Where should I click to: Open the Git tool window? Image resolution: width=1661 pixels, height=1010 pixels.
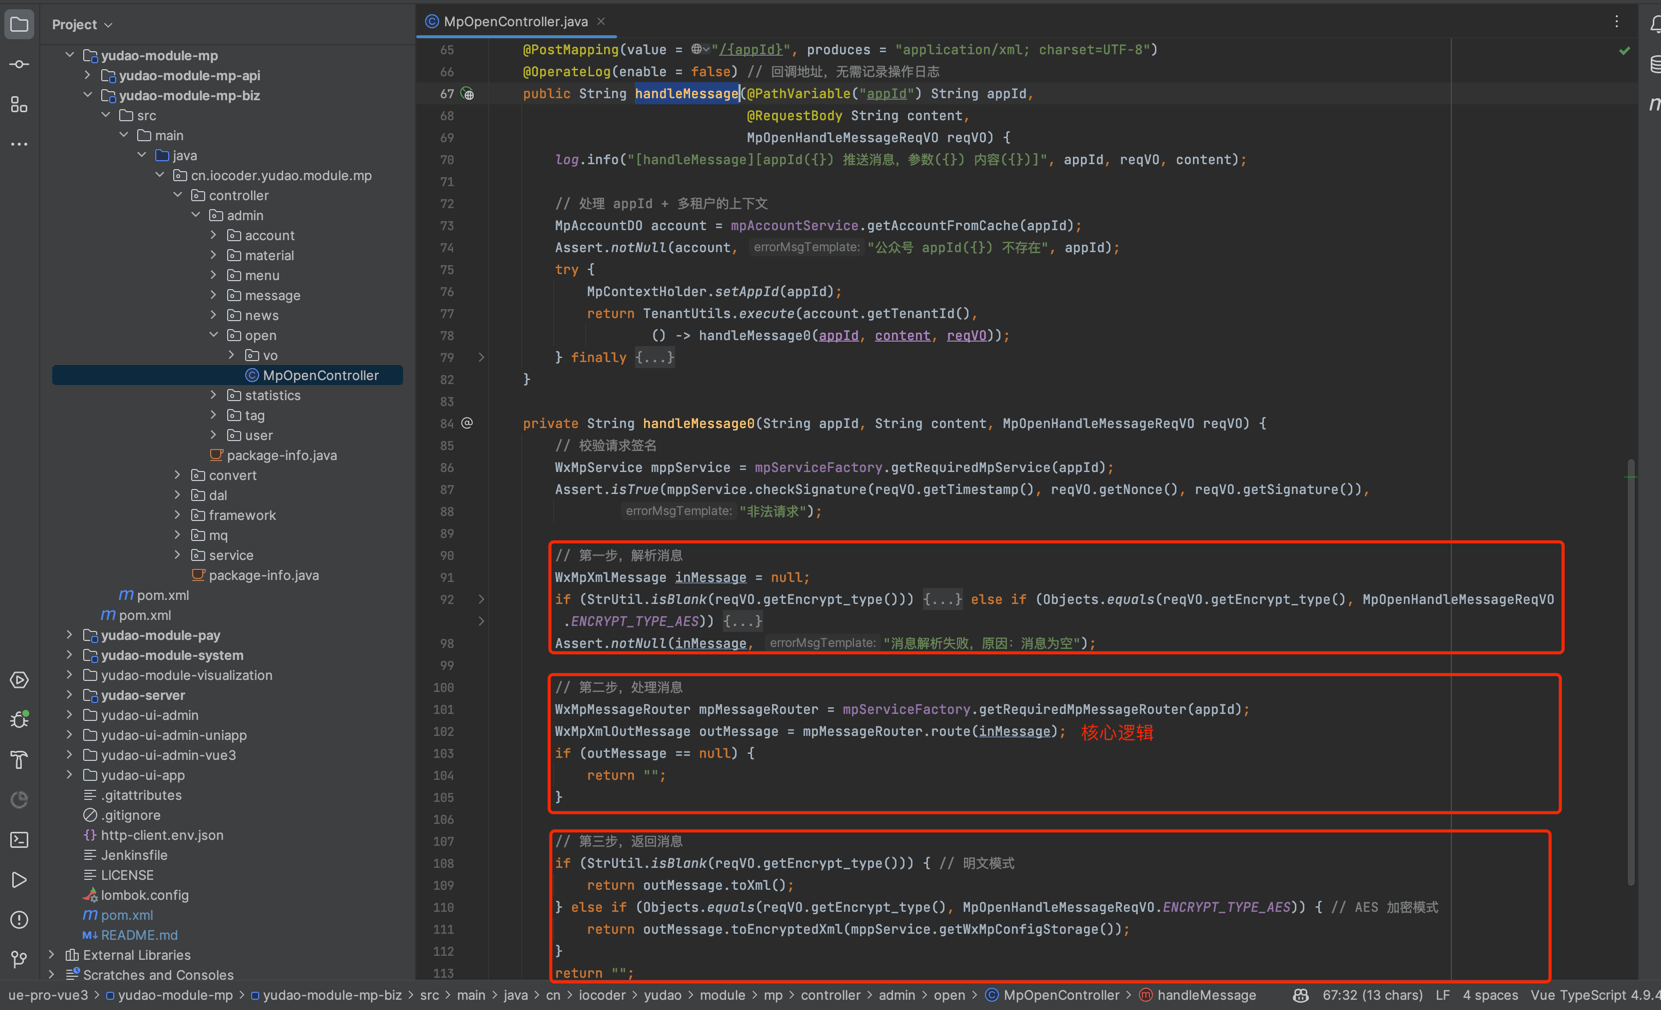tap(19, 960)
